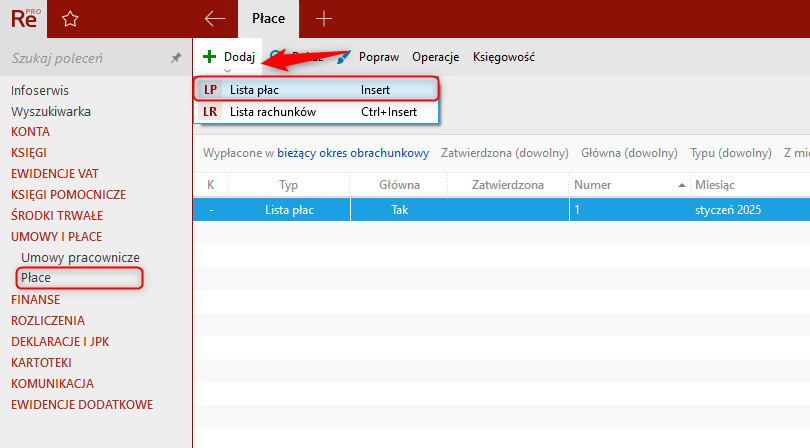
Task: Expand the KSIĘGI section
Action: coord(29,153)
